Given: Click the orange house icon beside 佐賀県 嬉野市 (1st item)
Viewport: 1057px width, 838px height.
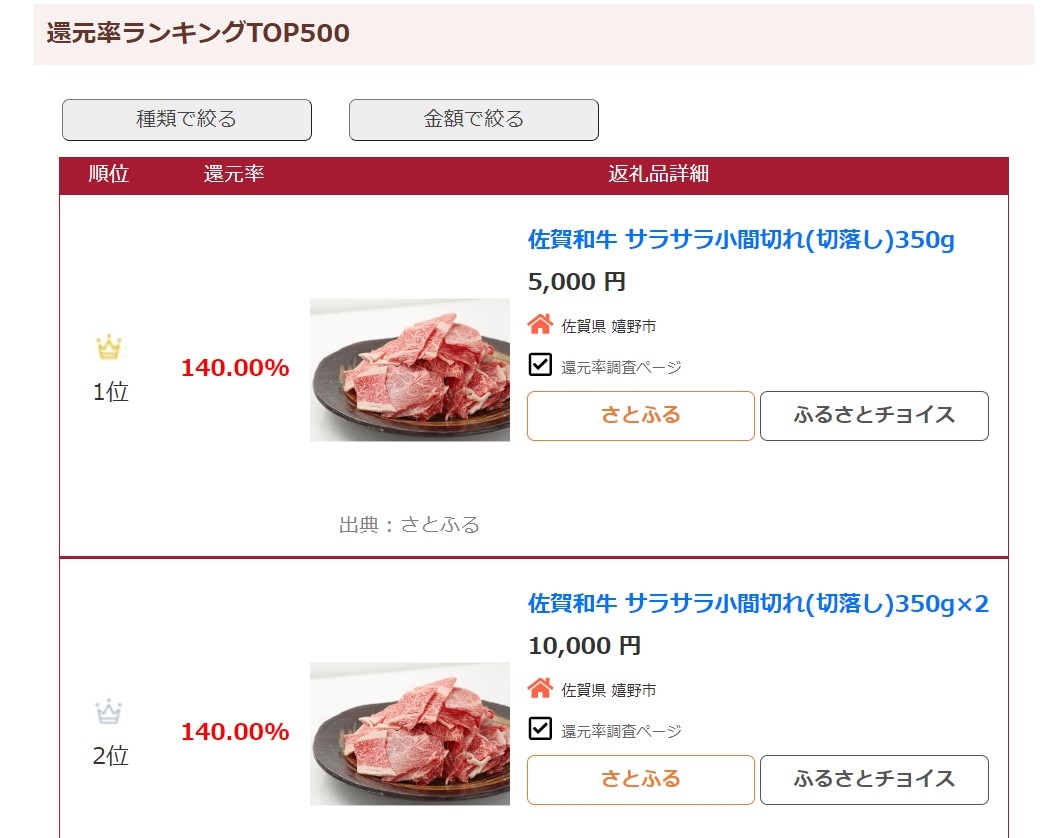Looking at the screenshot, I should pos(540,324).
